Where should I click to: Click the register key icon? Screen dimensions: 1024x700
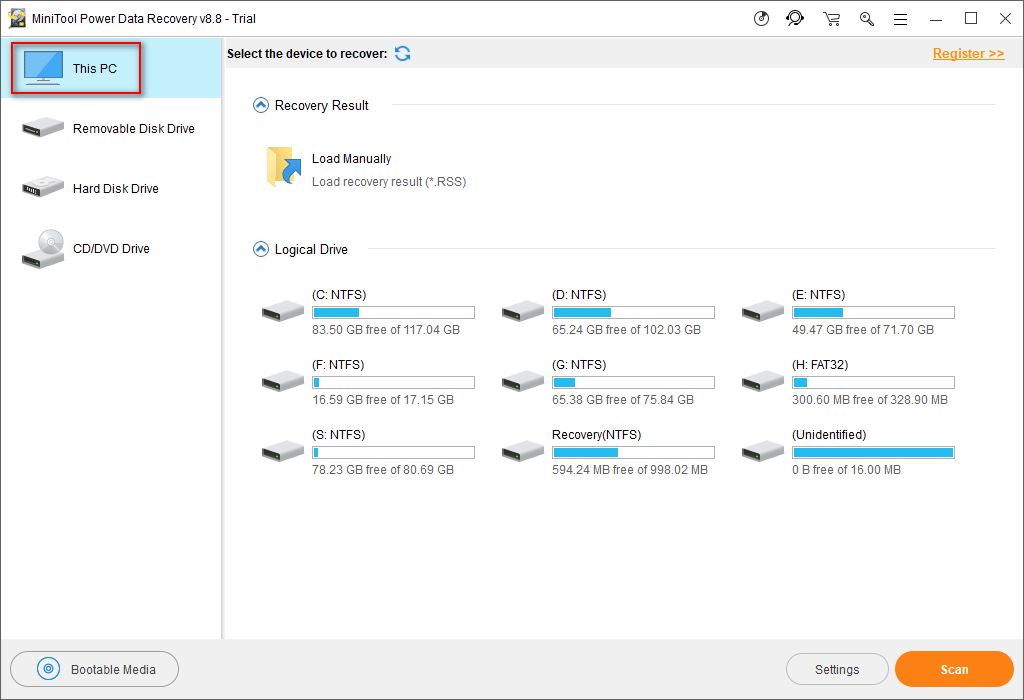click(x=867, y=19)
